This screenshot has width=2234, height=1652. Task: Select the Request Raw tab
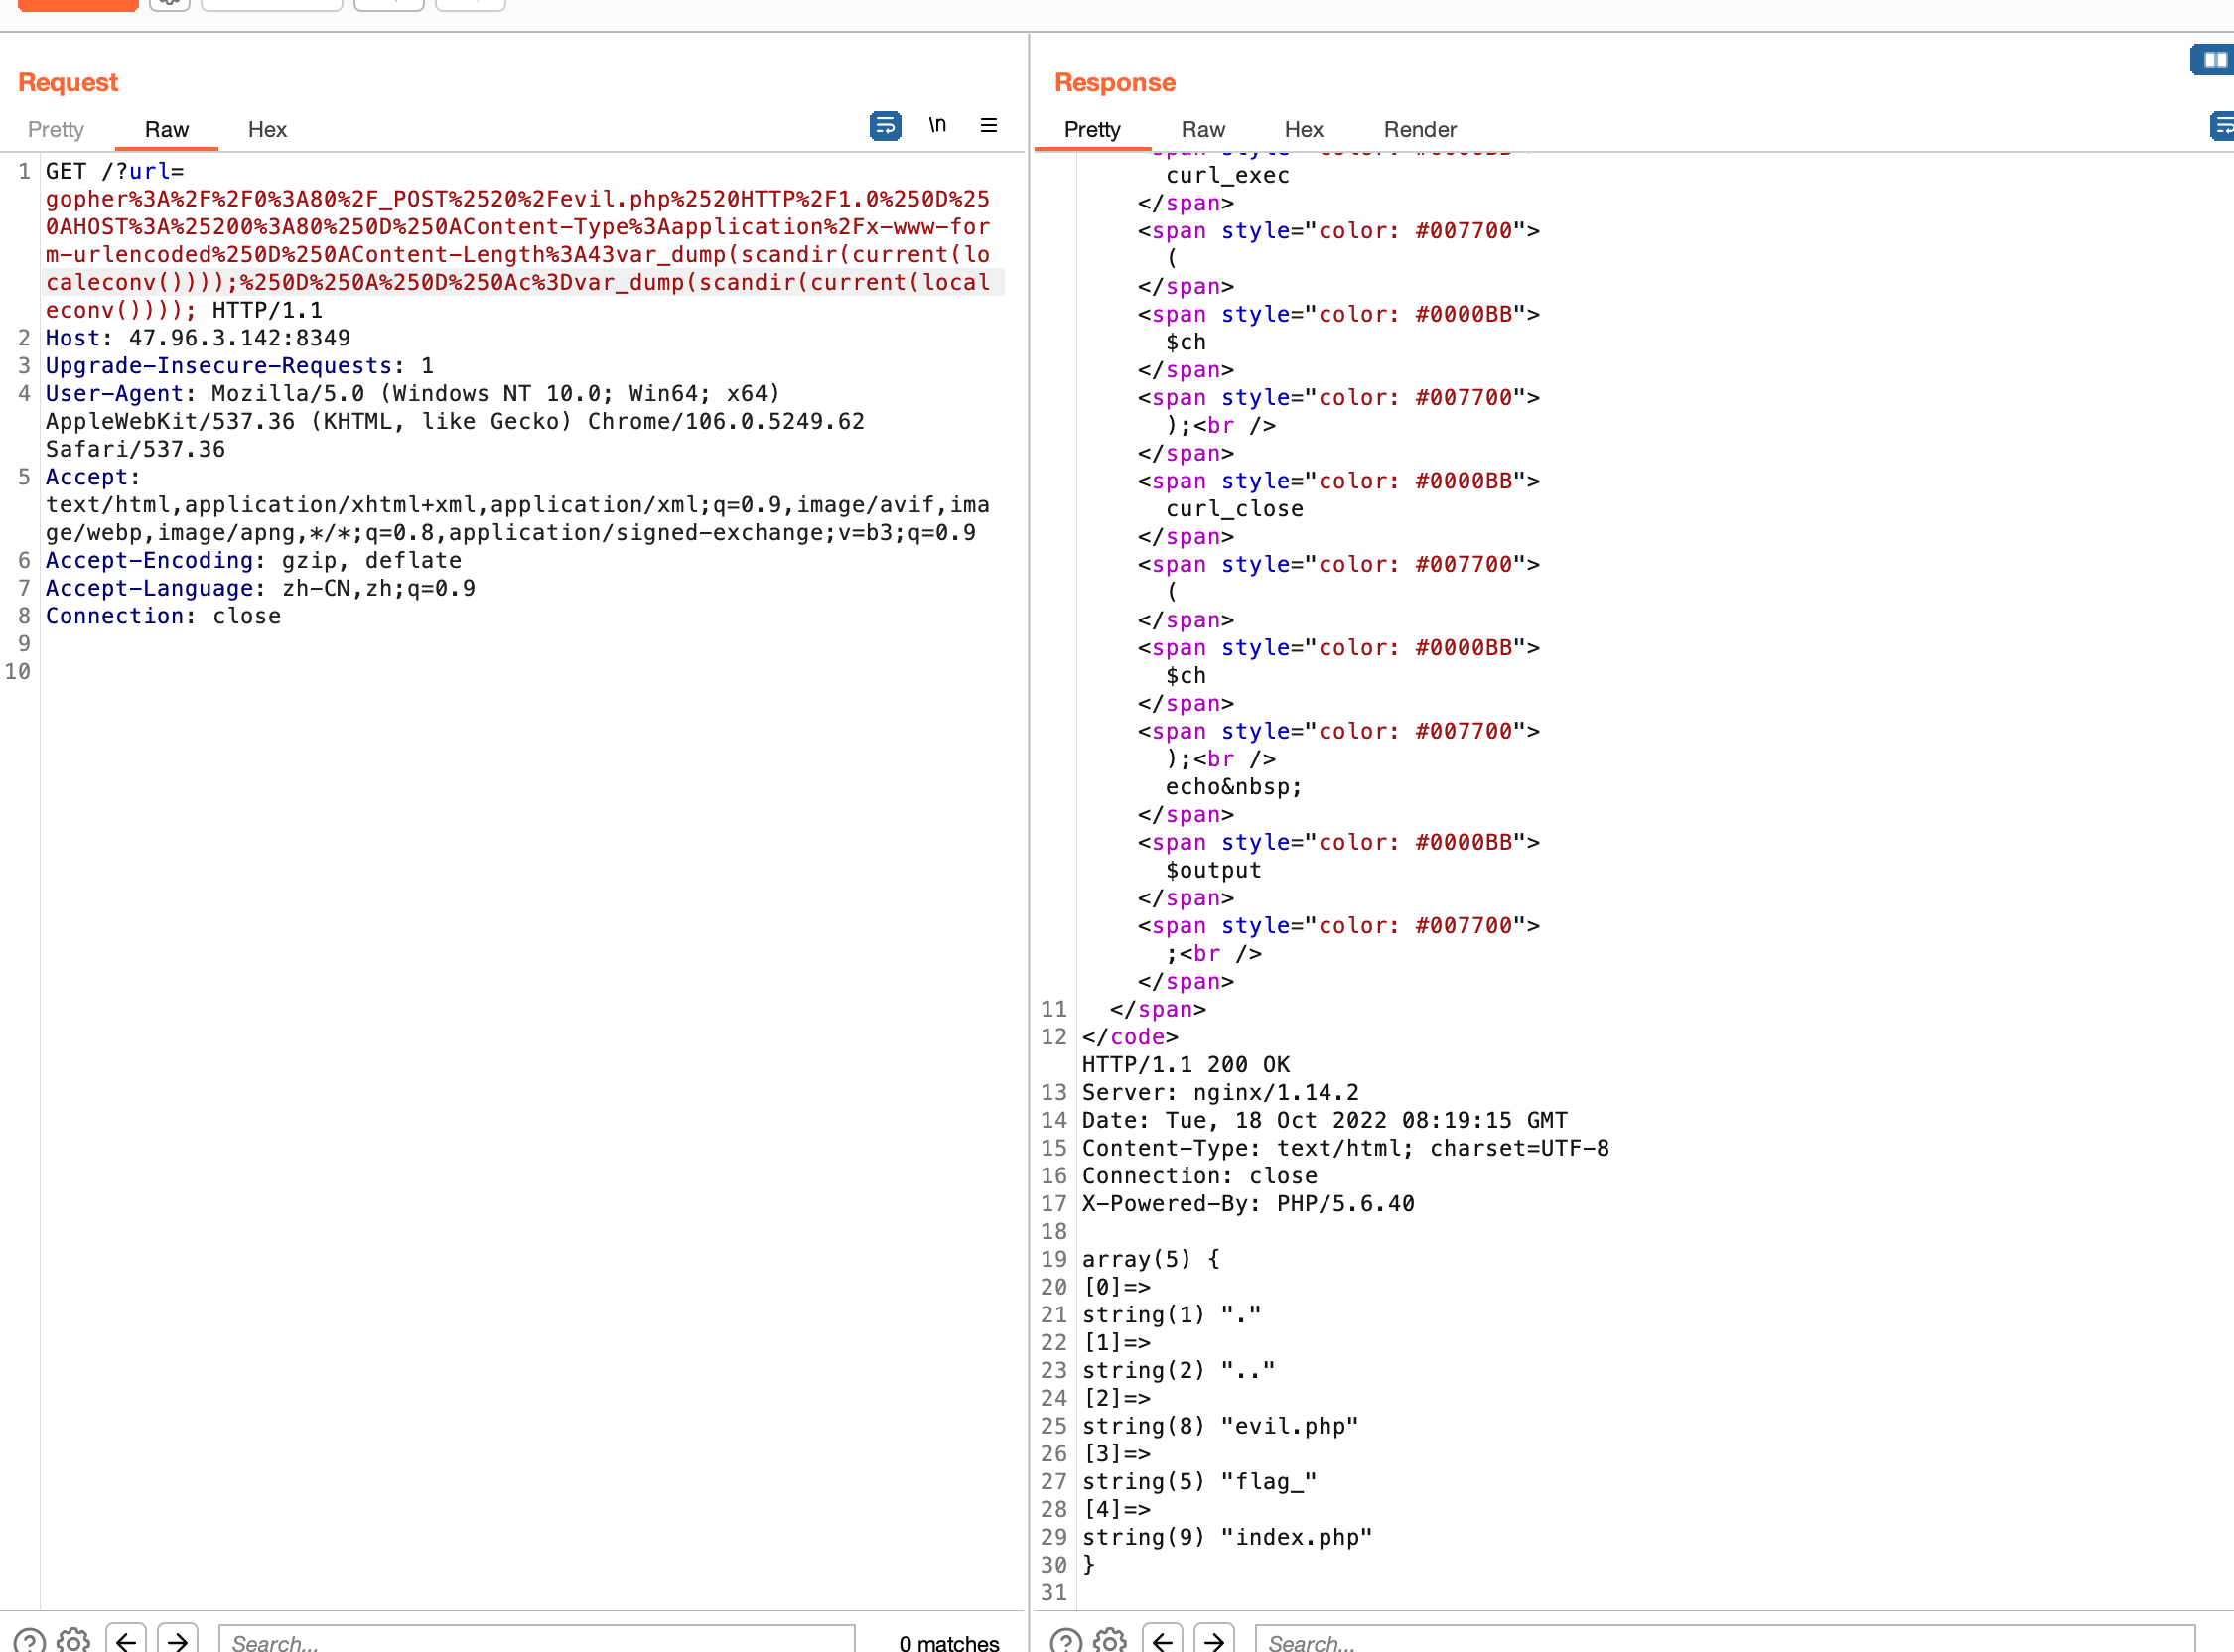(x=167, y=129)
